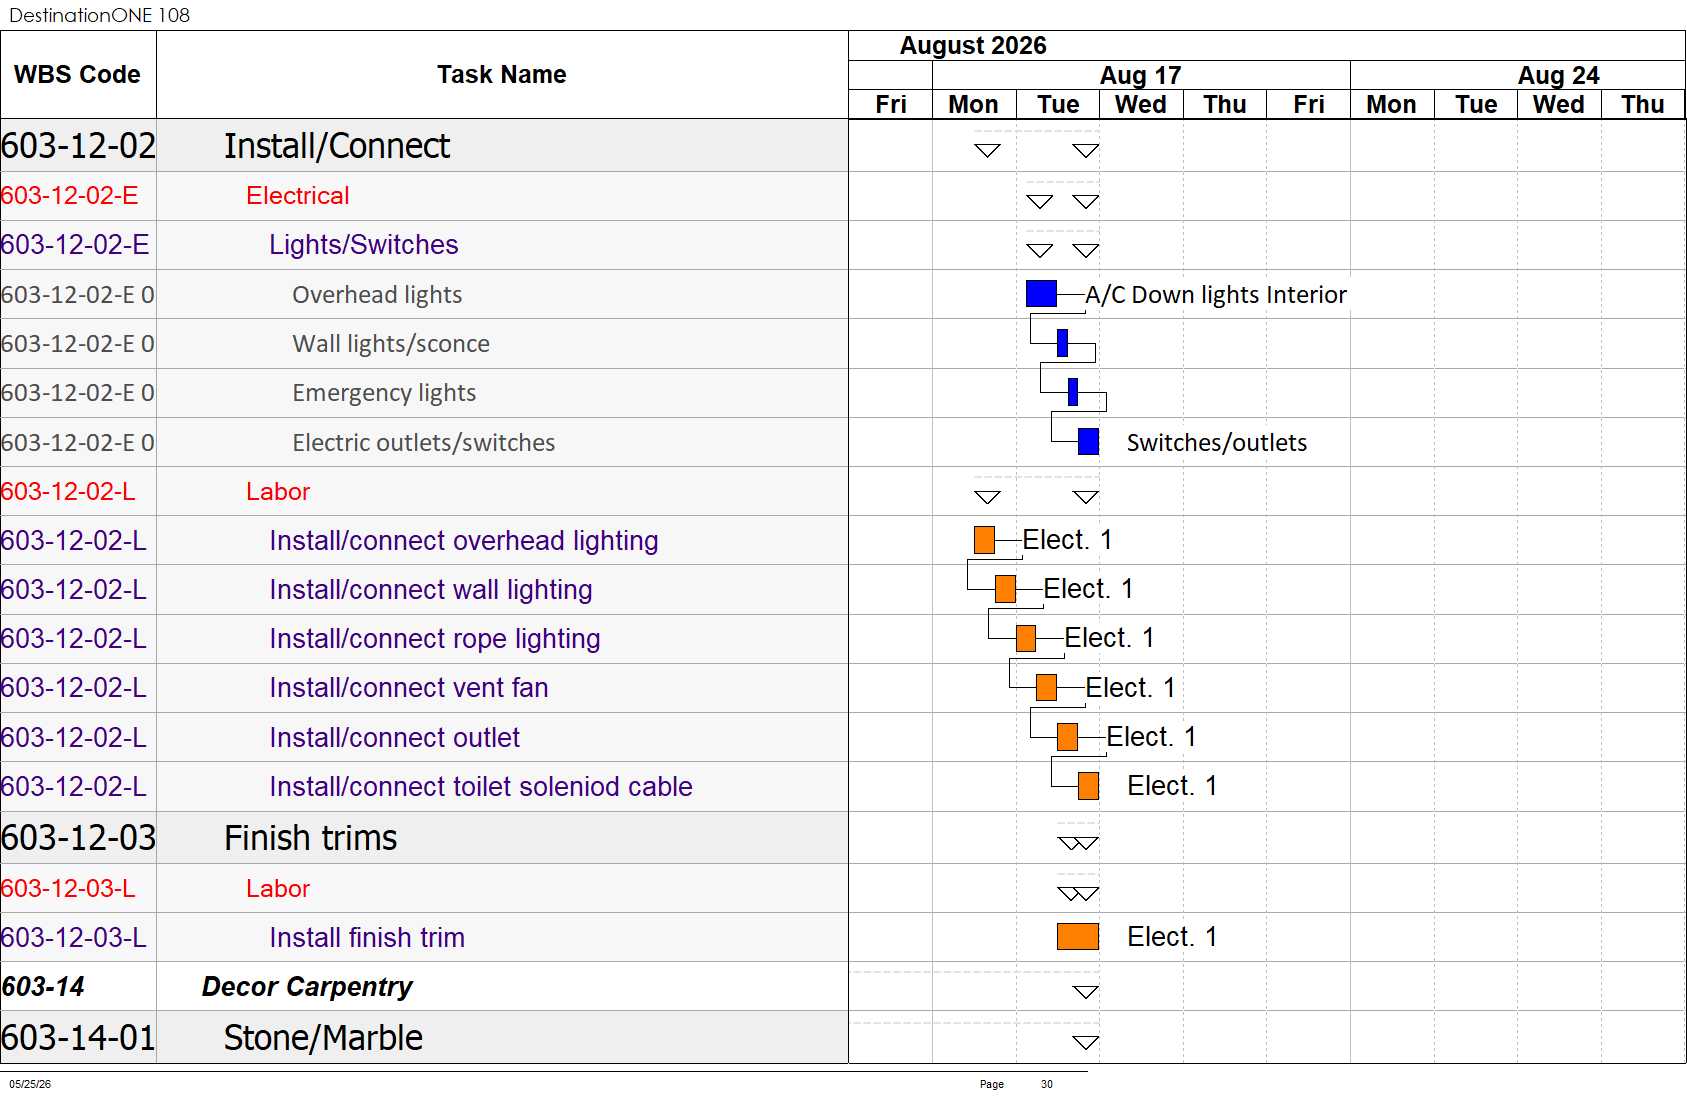
Task: Select the Install/Connect task row
Action: (424, 146)
